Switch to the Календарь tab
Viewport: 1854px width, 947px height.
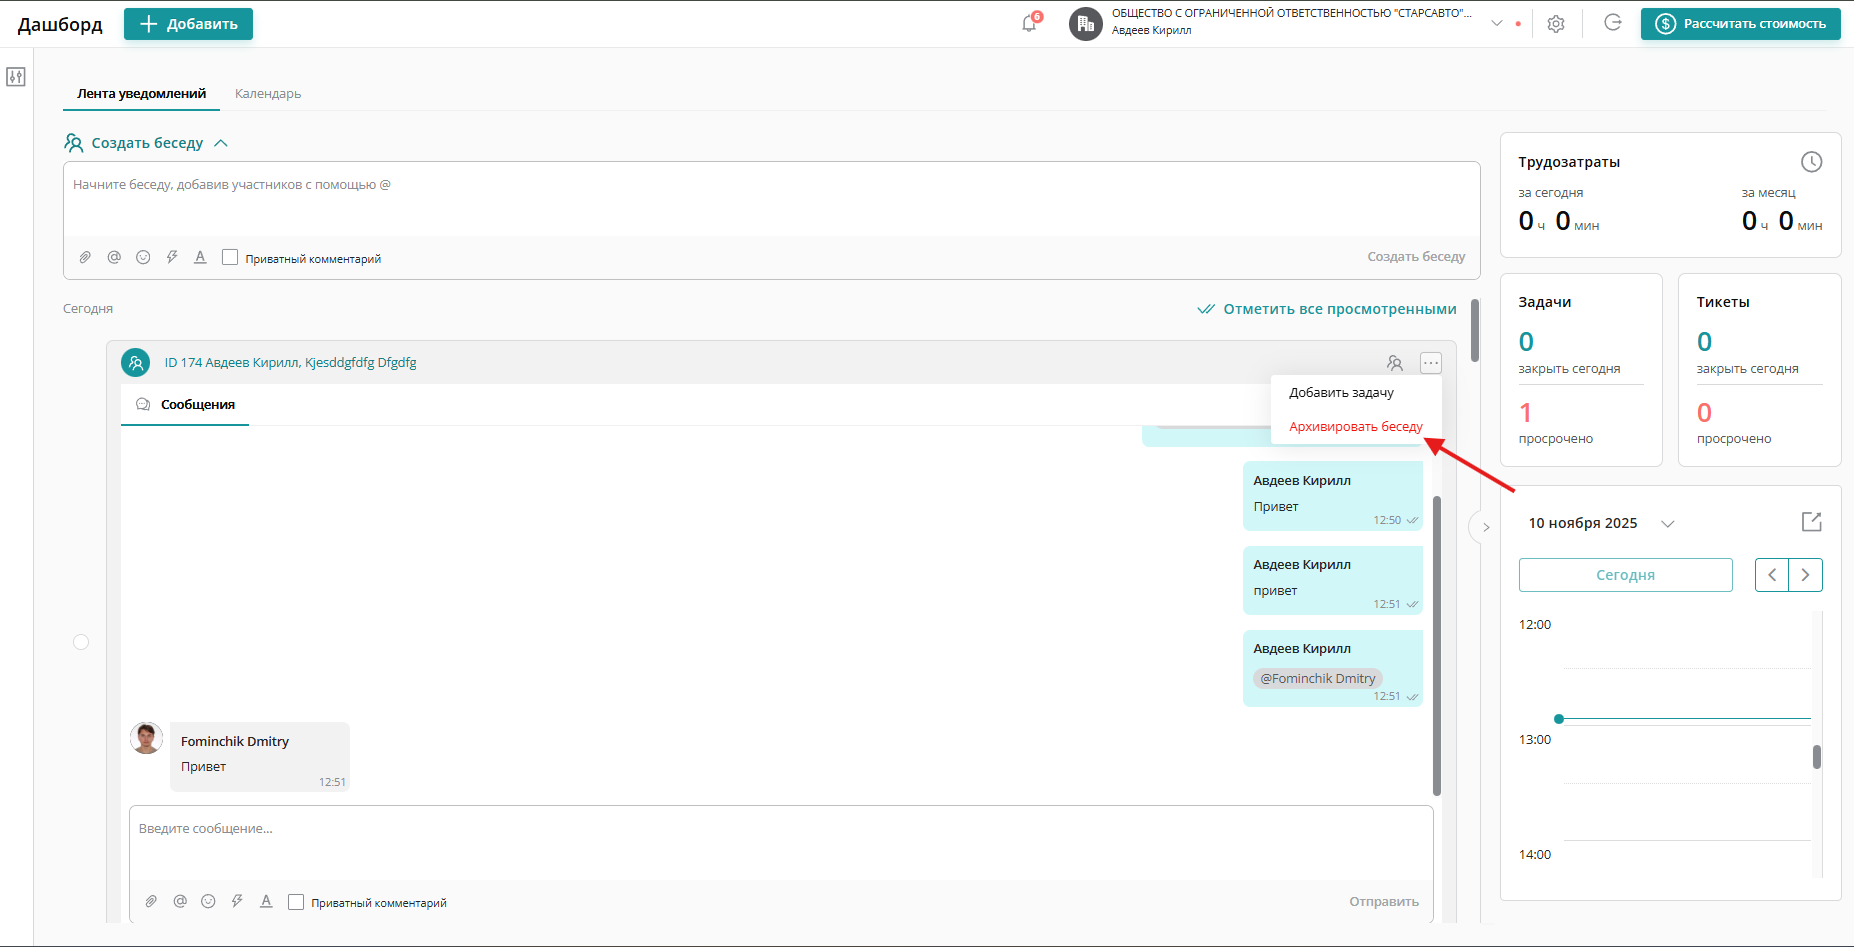pyautogui.click(x=268, y=94)
